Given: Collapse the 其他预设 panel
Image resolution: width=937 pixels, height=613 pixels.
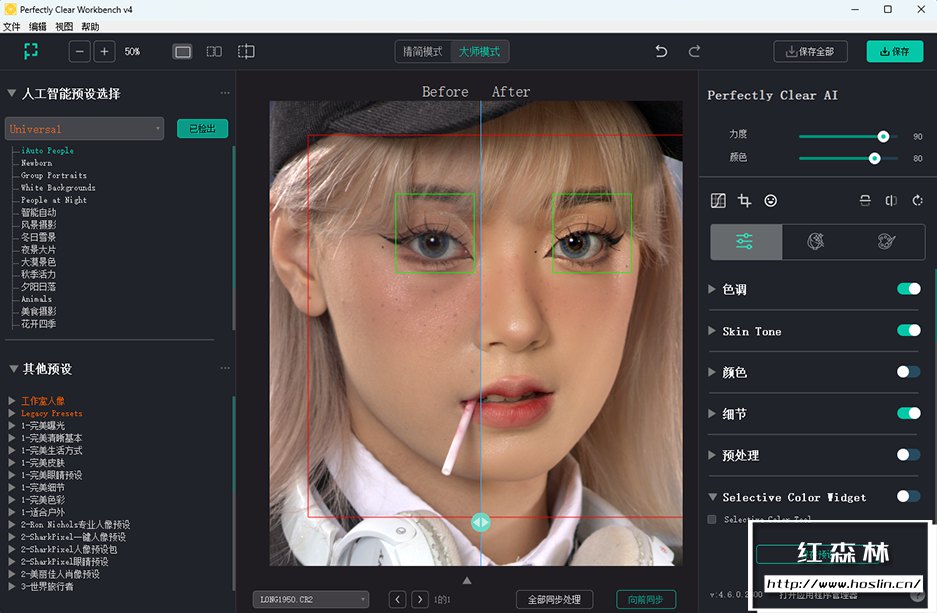Looking at the screenshot, I should (13, 369).
